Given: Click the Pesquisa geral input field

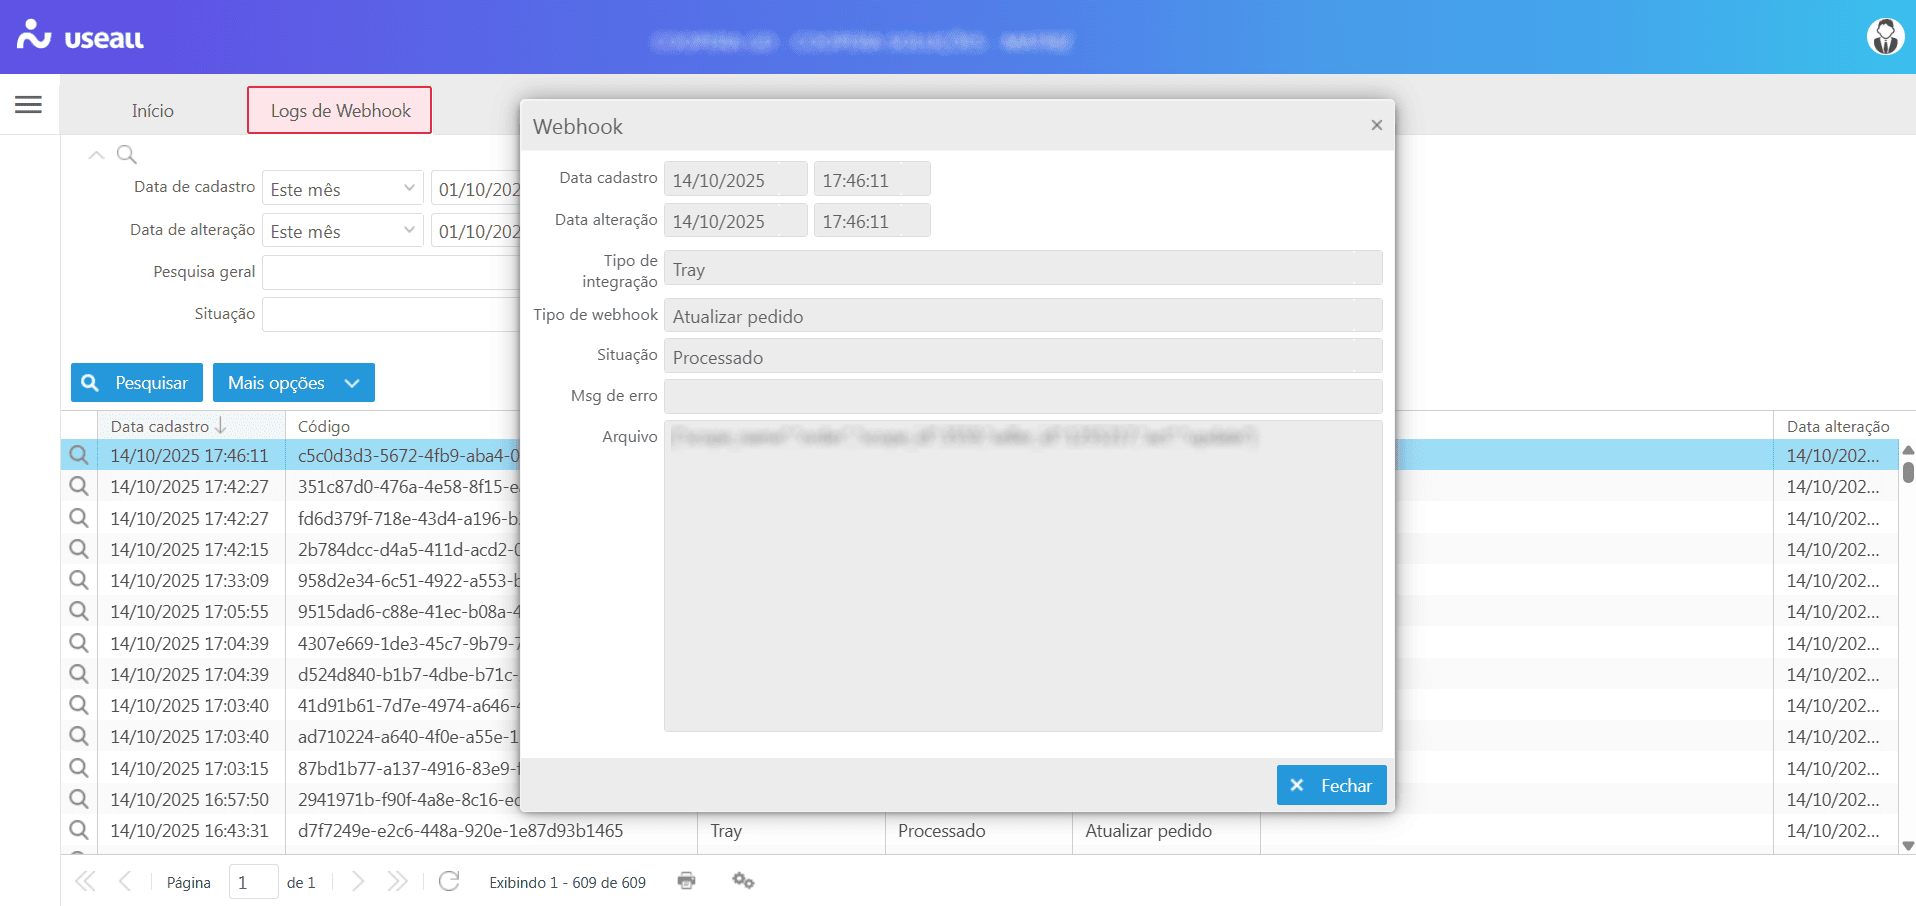Looking at the screenshot, I should tap(391, 272).
